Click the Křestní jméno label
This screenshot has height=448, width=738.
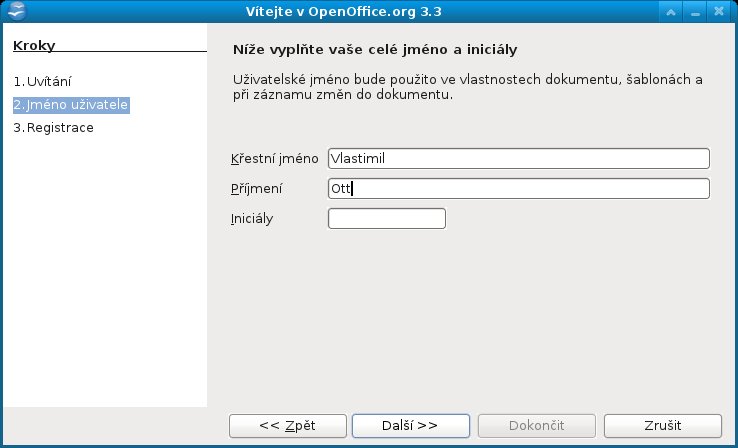pyautogui.click(x=275, y=159)
